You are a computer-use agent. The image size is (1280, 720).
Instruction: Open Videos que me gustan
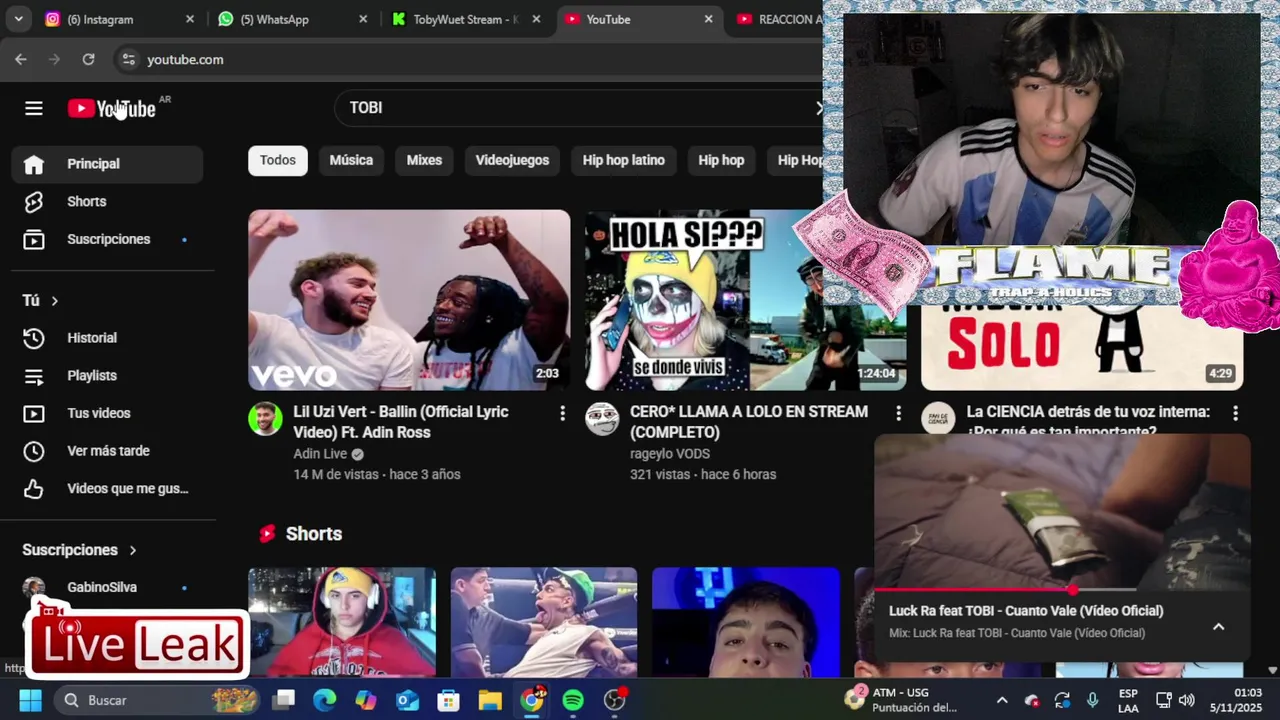(x=107, y=489)
